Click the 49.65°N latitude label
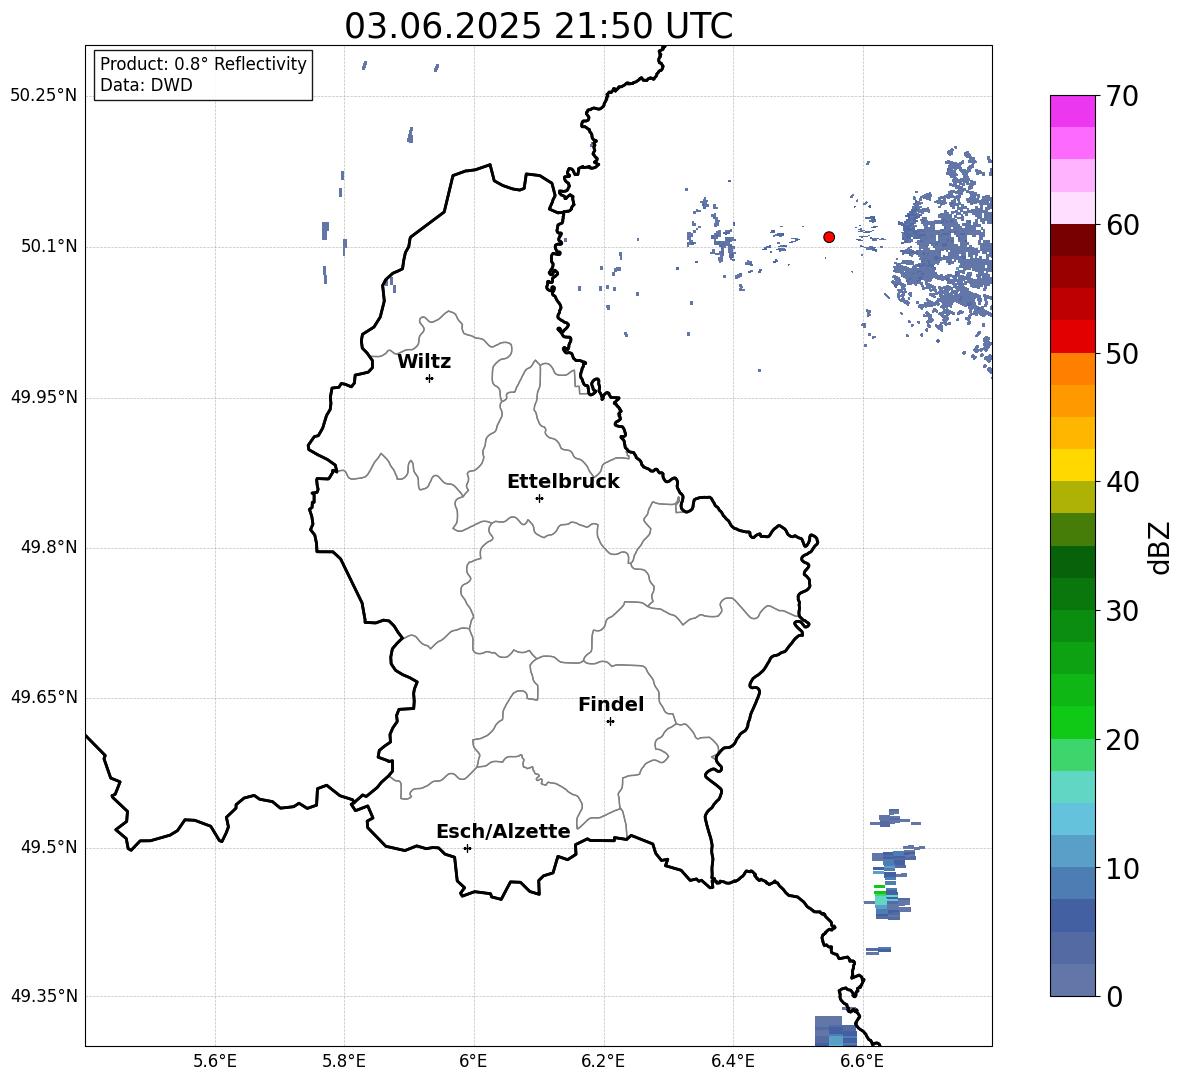This screenshot has width=1184, height=1081. coord(44,697)
